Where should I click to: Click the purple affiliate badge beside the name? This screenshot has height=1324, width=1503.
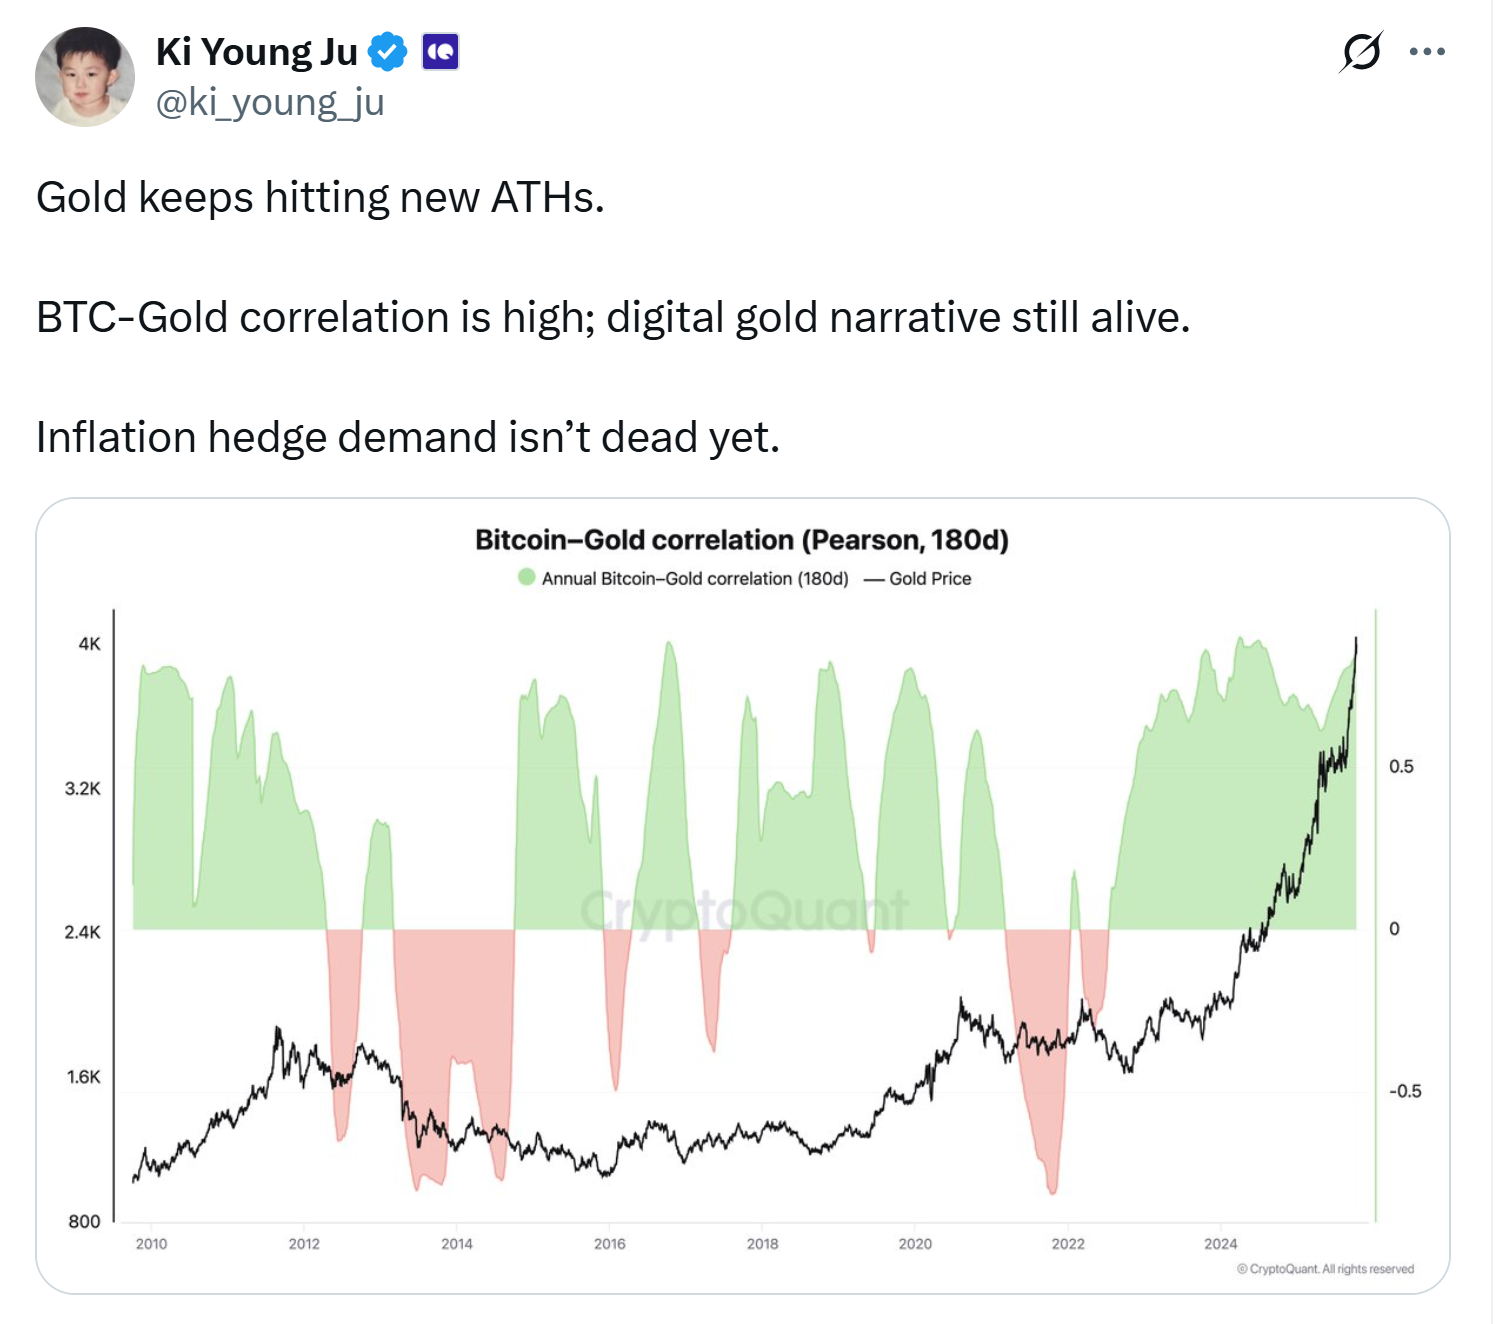tap(440, 52)
